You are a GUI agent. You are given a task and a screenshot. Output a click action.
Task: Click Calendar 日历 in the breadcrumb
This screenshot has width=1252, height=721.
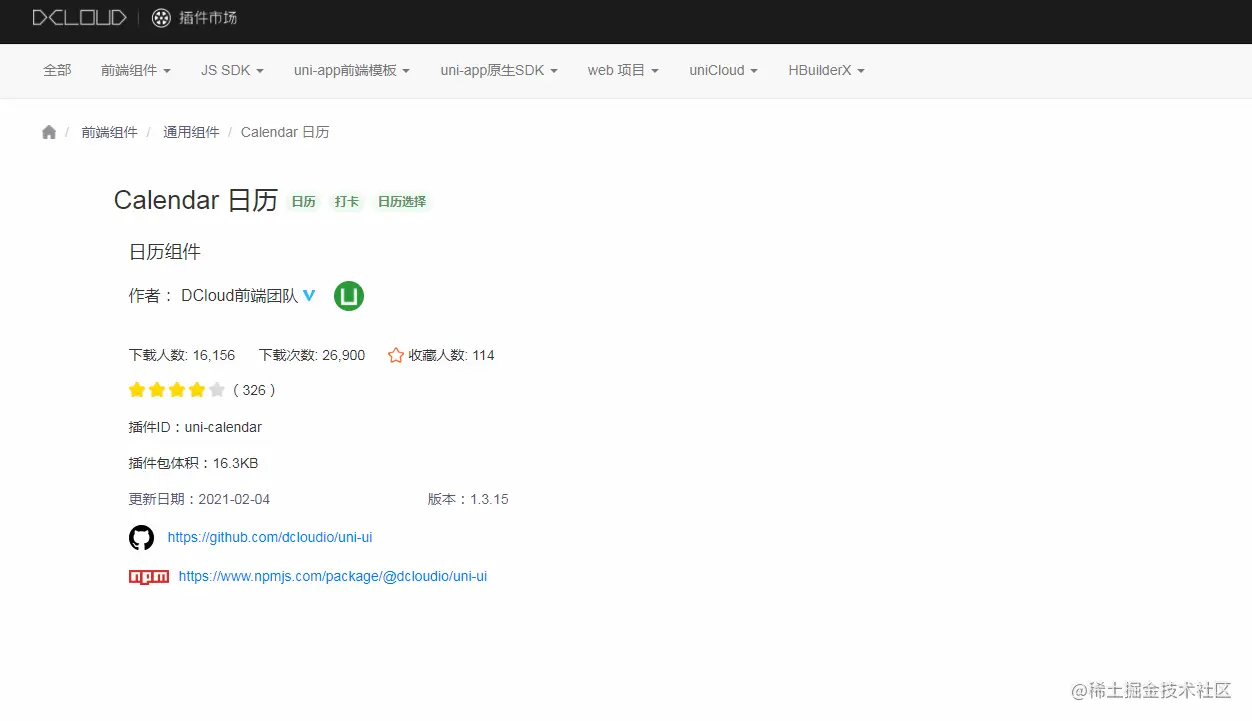(x=285, y=132)
